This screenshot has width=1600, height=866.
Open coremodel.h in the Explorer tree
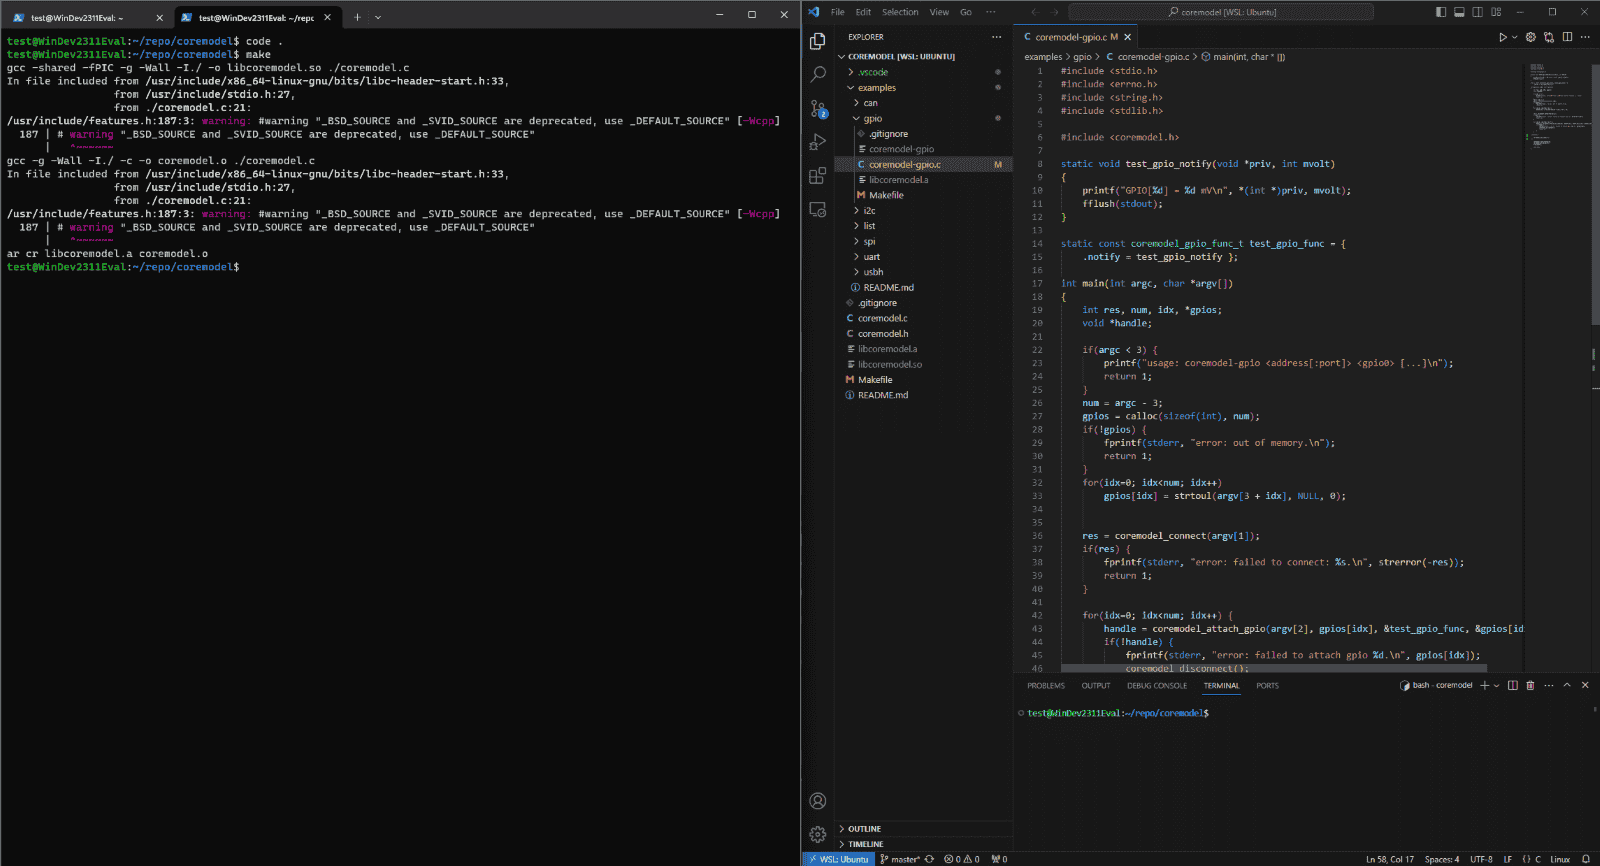[883, 334]
